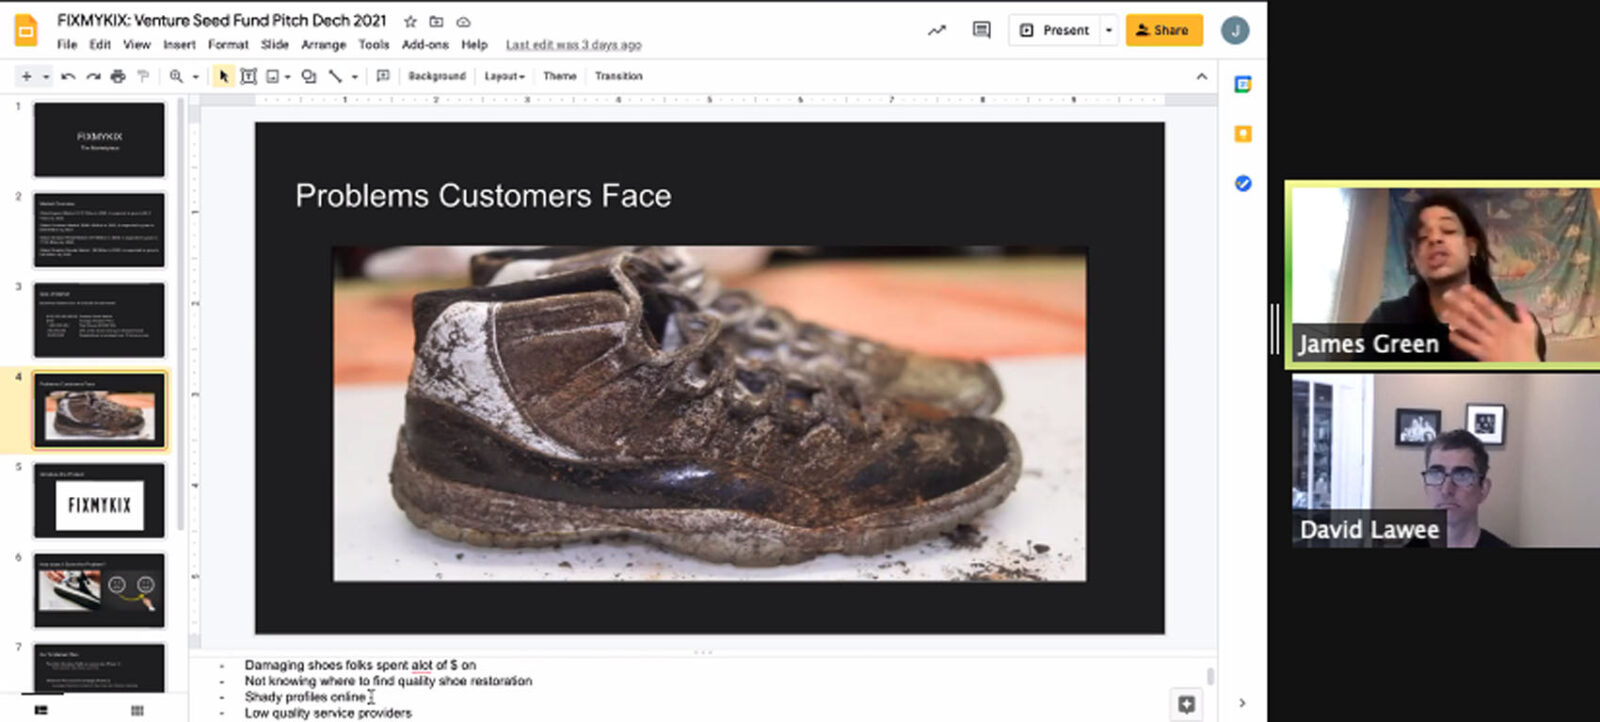Open the Insert menu
The height and width of the screenshot is (722, 1600).
[x=180, y=45]
